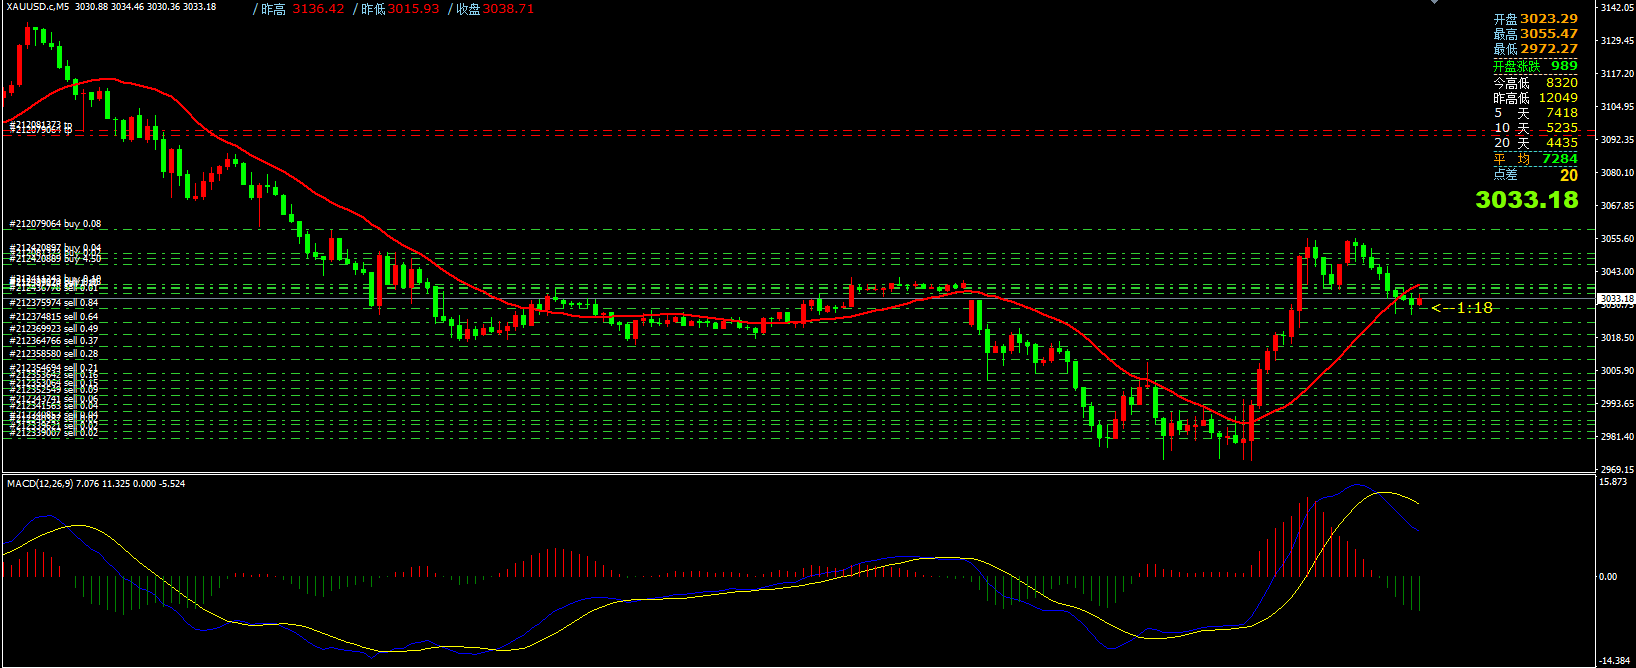
Task: Click the #212364766 sell 0.37 order label
Action: [x=54, y=341]
